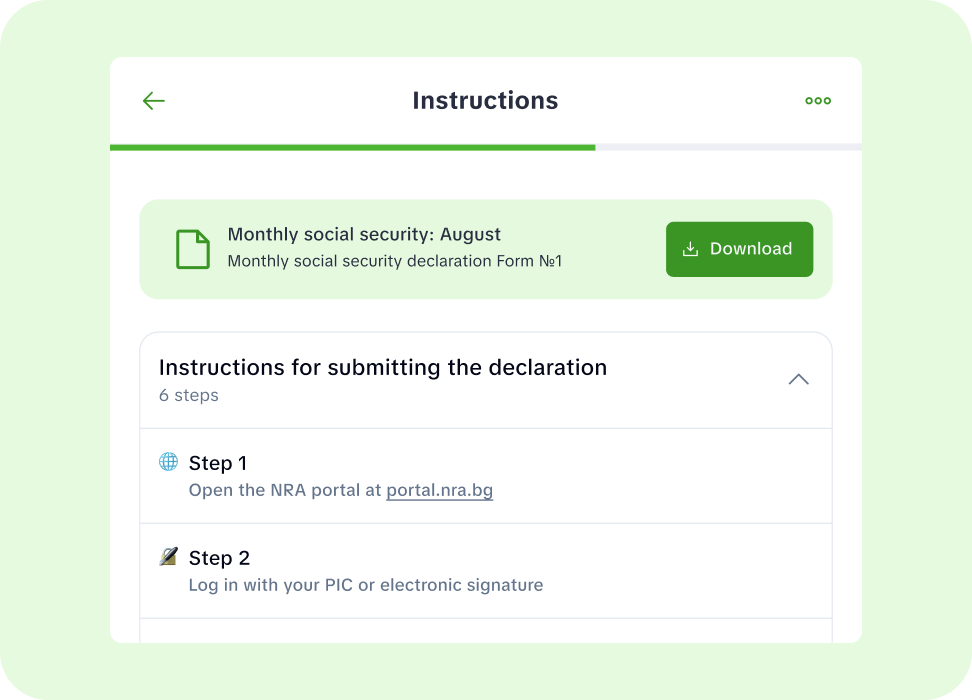This screenshot has height=700, width=972.
Task: Click the back arrow icon
Action: tap(152, 101)
